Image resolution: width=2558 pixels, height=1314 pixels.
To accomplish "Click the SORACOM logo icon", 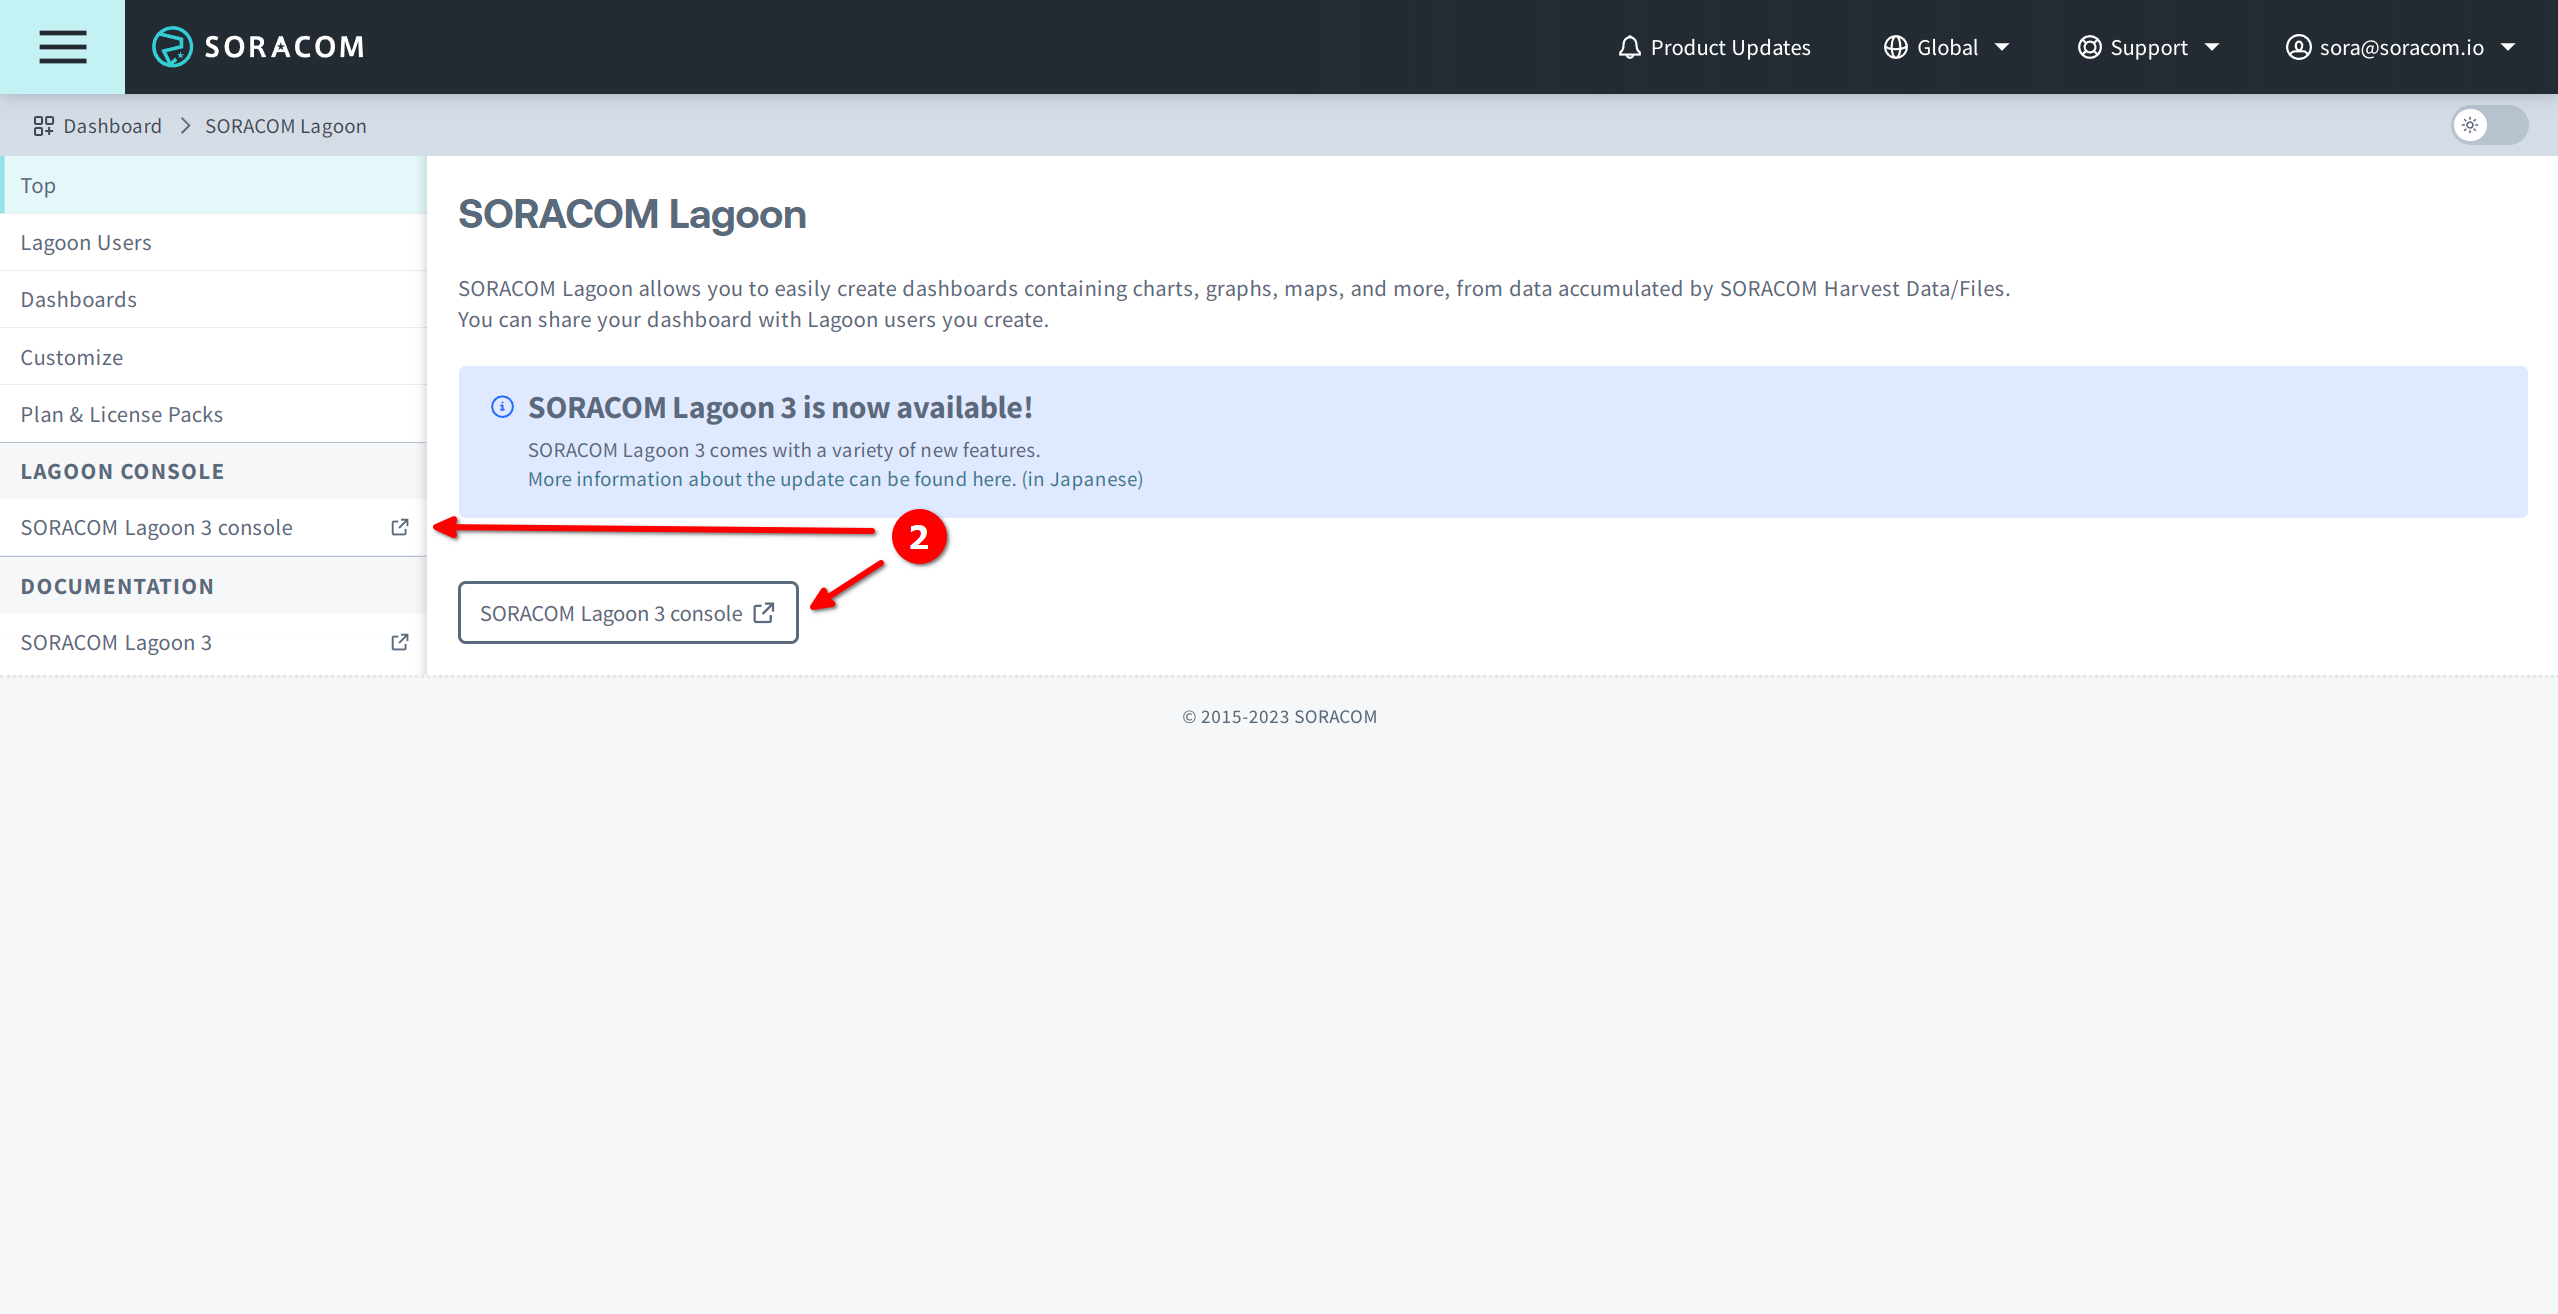I will click(x=171, y=45).
